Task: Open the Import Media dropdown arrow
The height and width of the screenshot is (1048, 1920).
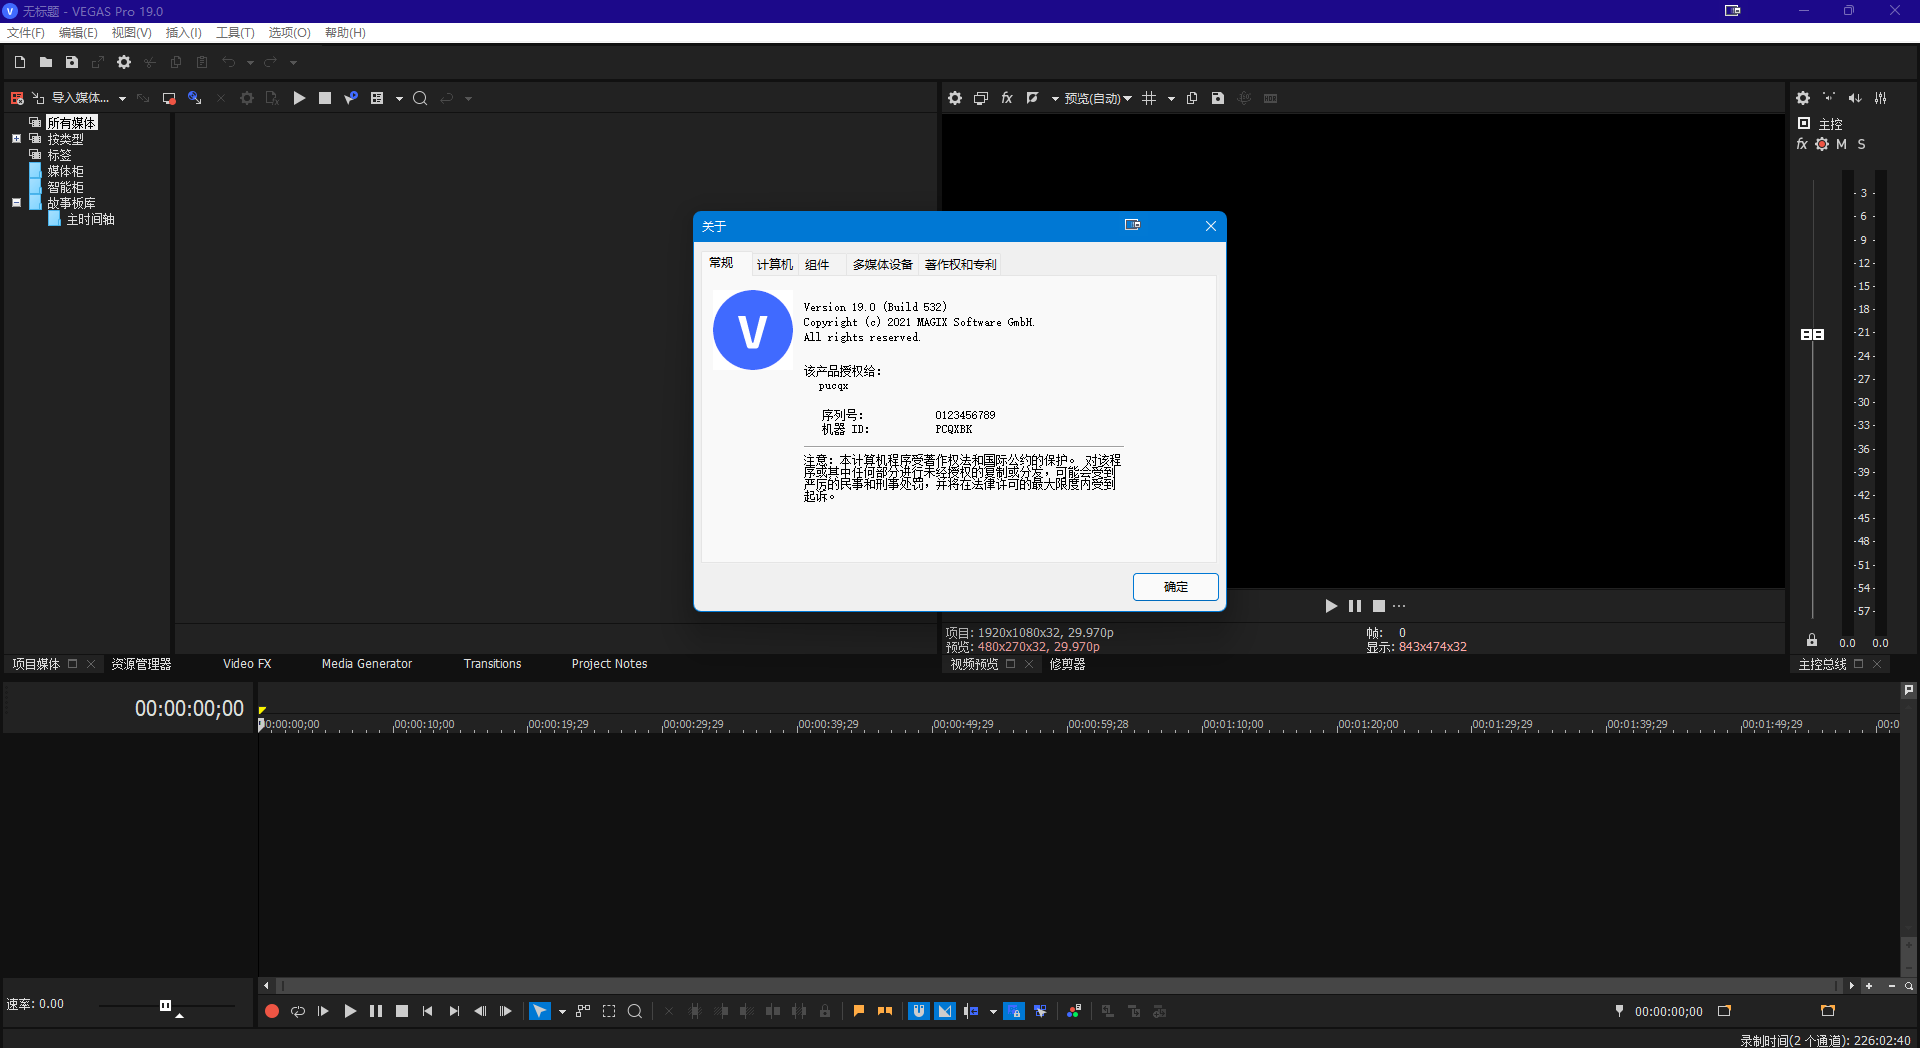Action: pyautogui.click(x=122, y=99)
